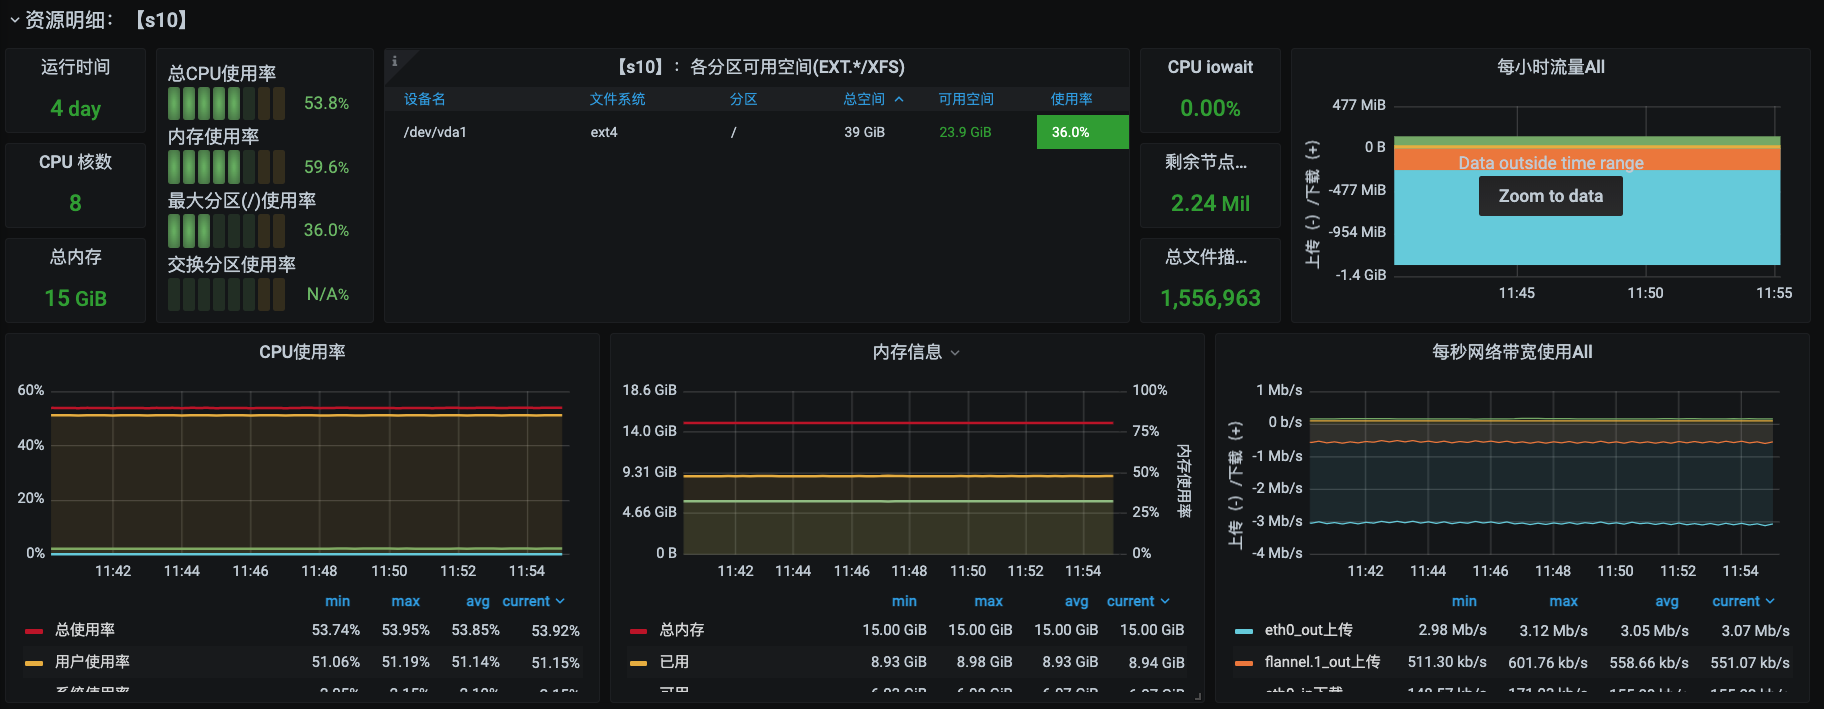The height and width of the screenshot is (709, 1824).
Task: Open the 运行时间 panel title menu
Action: pyautogui.click(x=75, y=67)
